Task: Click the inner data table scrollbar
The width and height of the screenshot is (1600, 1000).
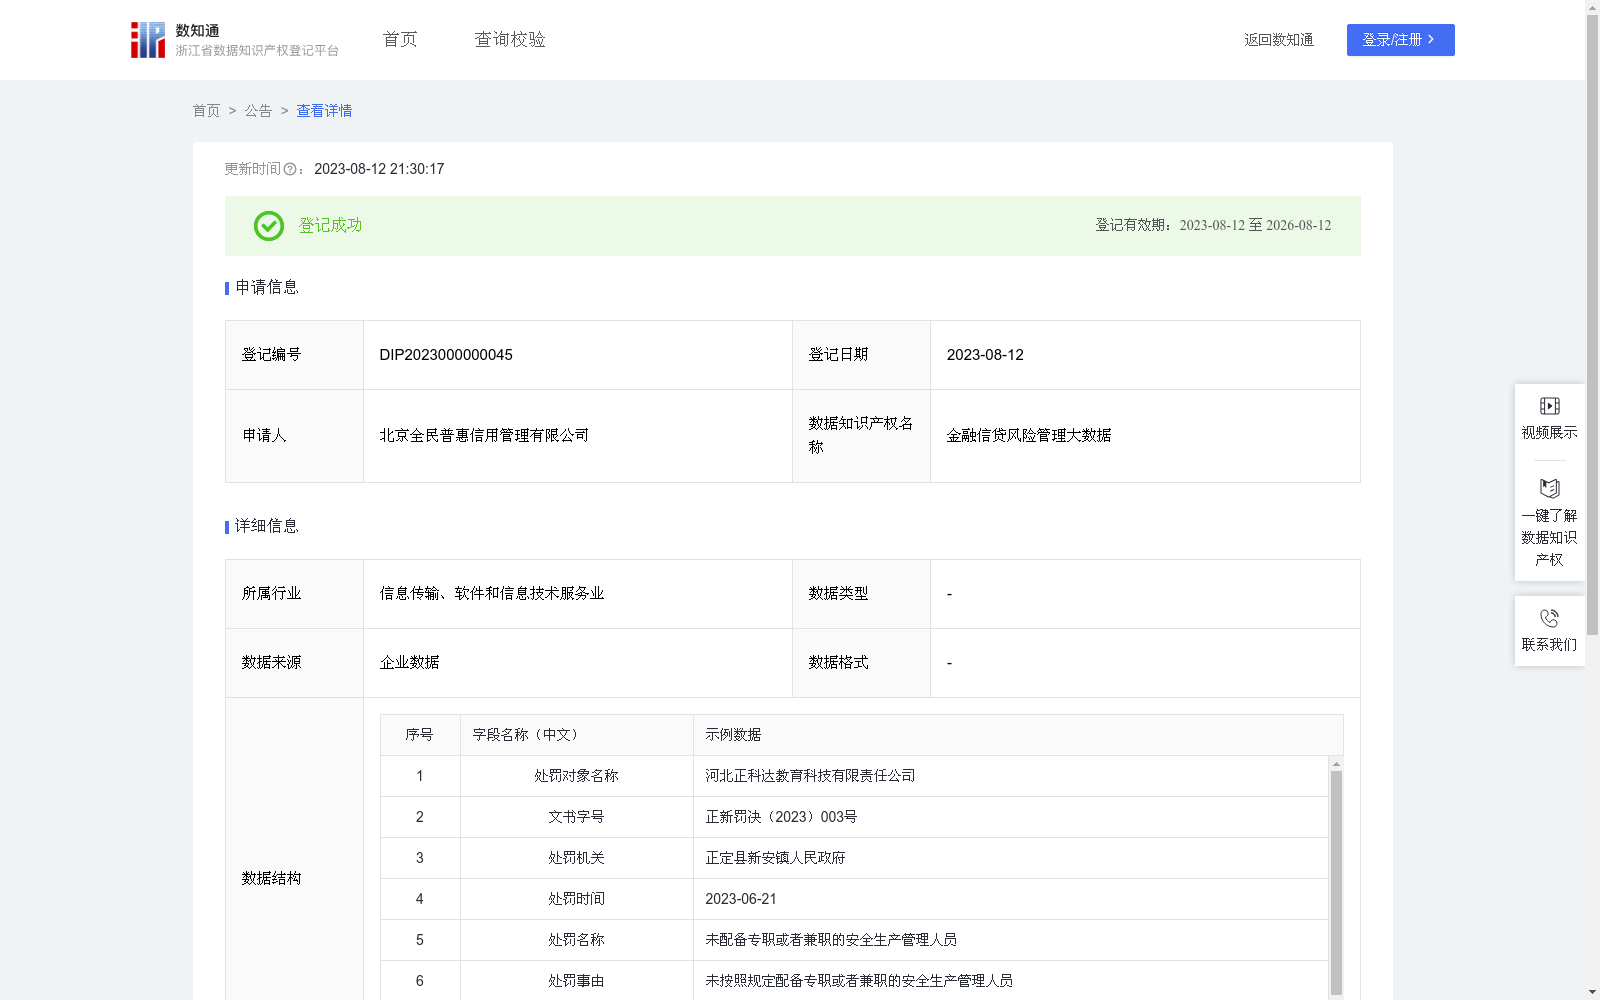Action: coord(1336,882)
